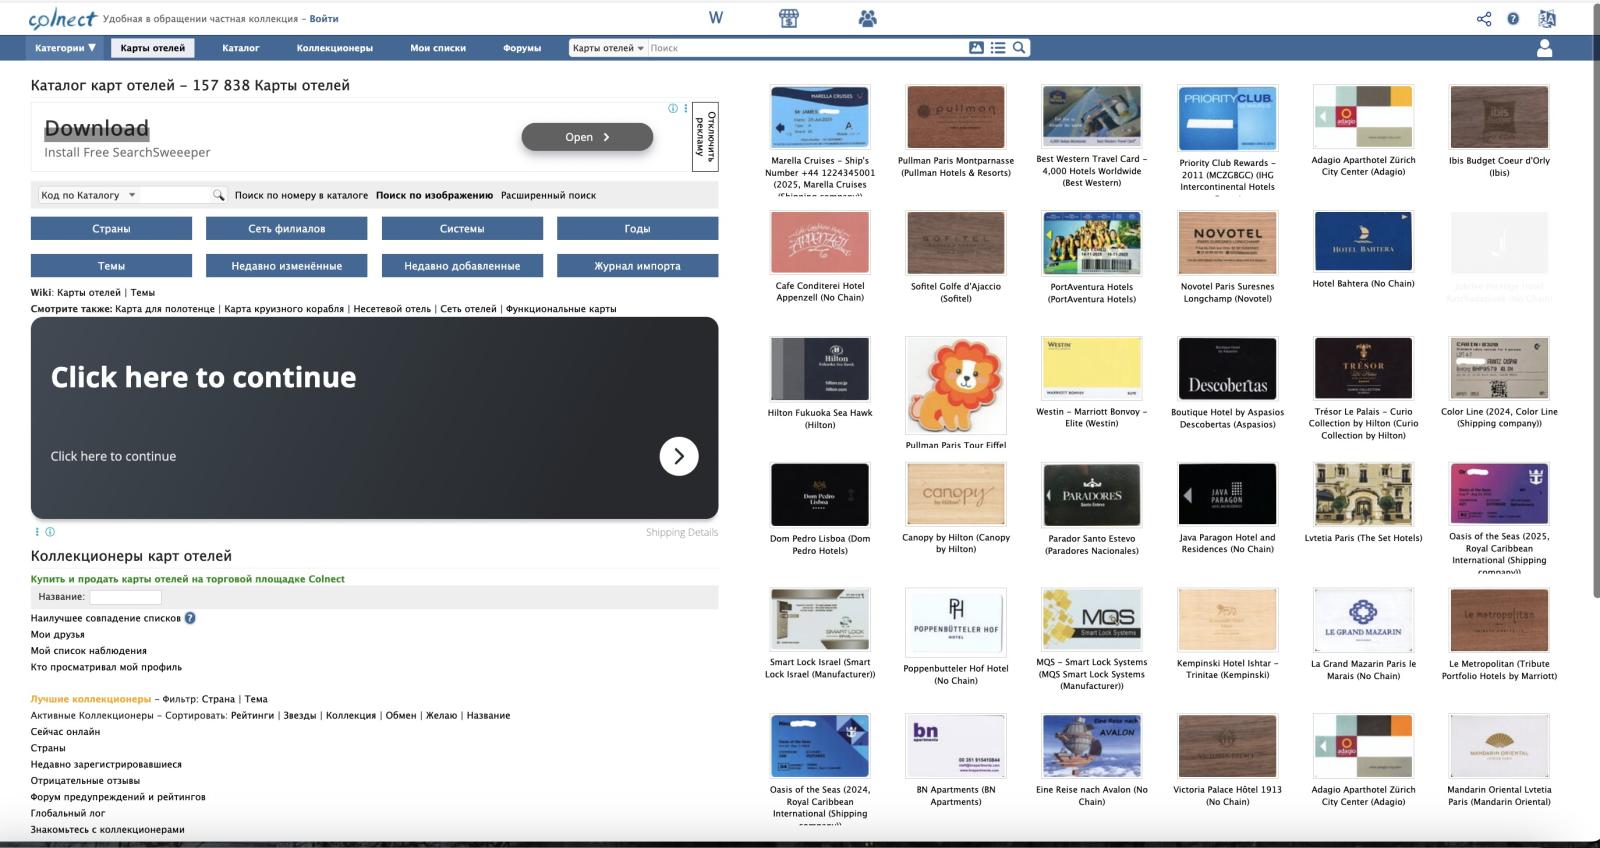Click the collectors community people icon

pyautogui.click(x=867, y=18)
